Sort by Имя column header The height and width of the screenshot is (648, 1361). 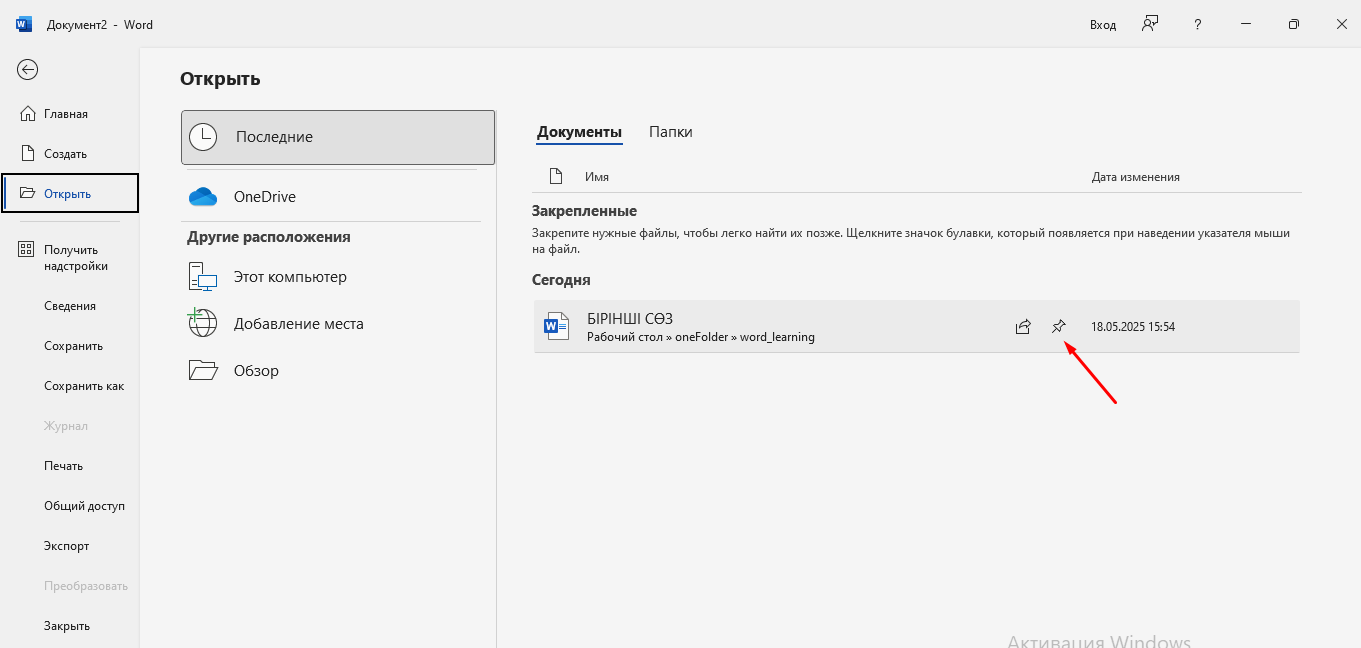click(x=597, y=177)
